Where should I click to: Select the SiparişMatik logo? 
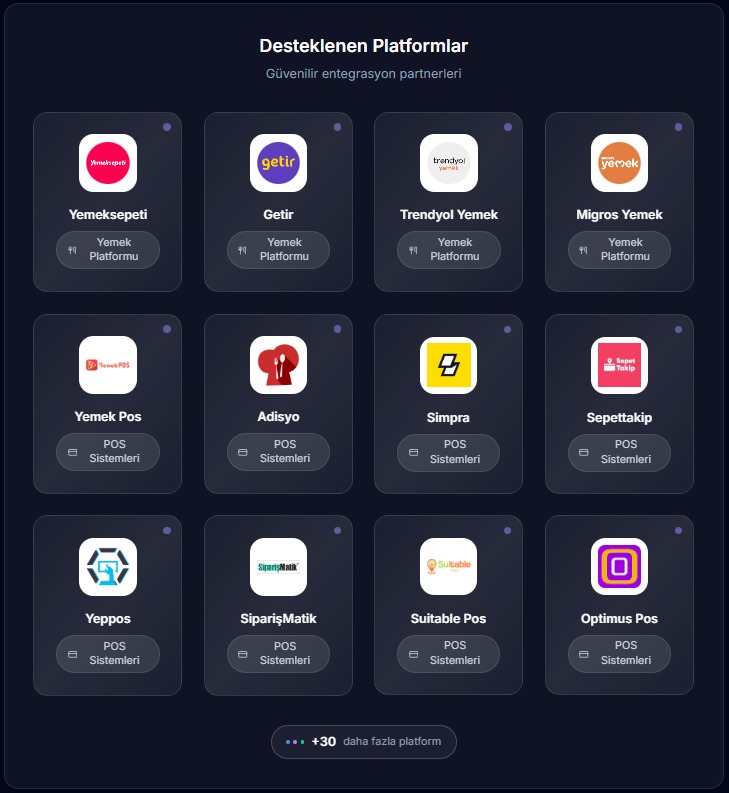click(x=278, y=567)
